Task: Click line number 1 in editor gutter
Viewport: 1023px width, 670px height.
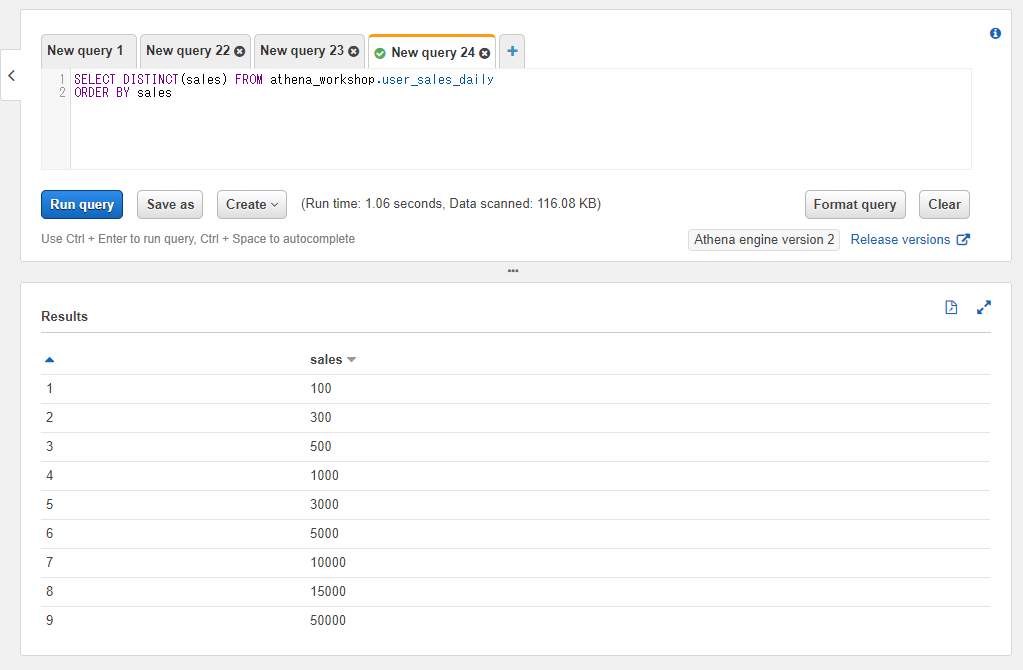Action: 62,79
